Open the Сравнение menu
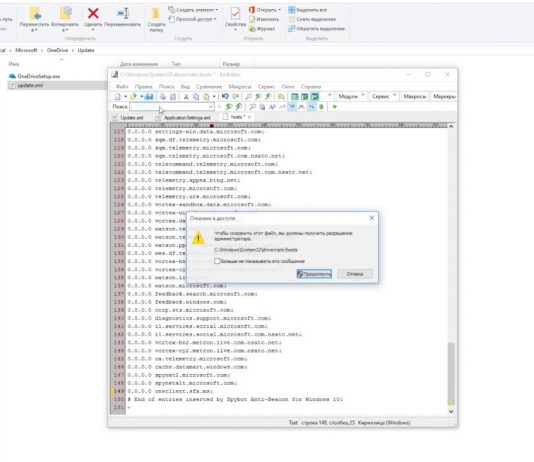This screenshot has width=534, height=462. click(x=209, y=87)
